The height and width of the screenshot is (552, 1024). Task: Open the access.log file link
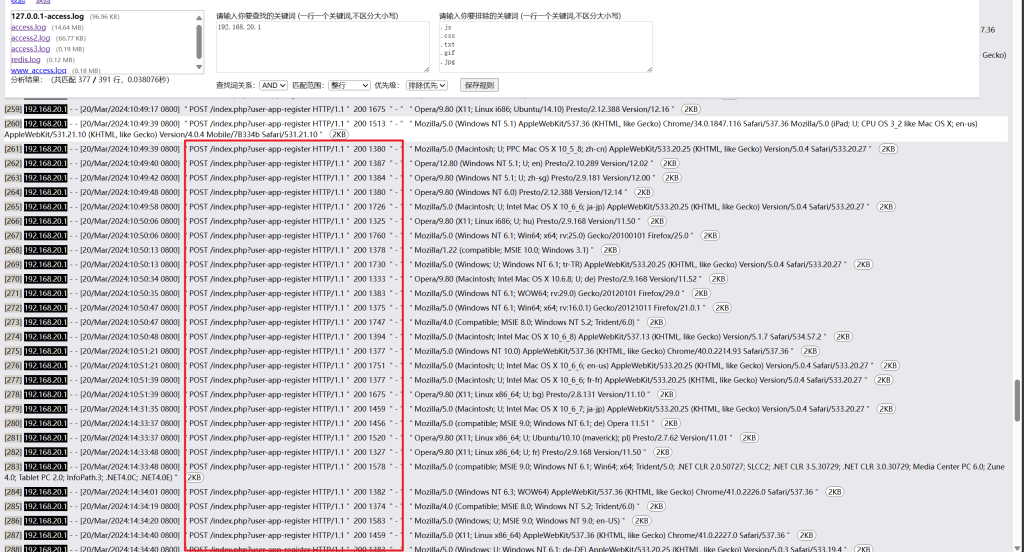(x=28, y=27)
